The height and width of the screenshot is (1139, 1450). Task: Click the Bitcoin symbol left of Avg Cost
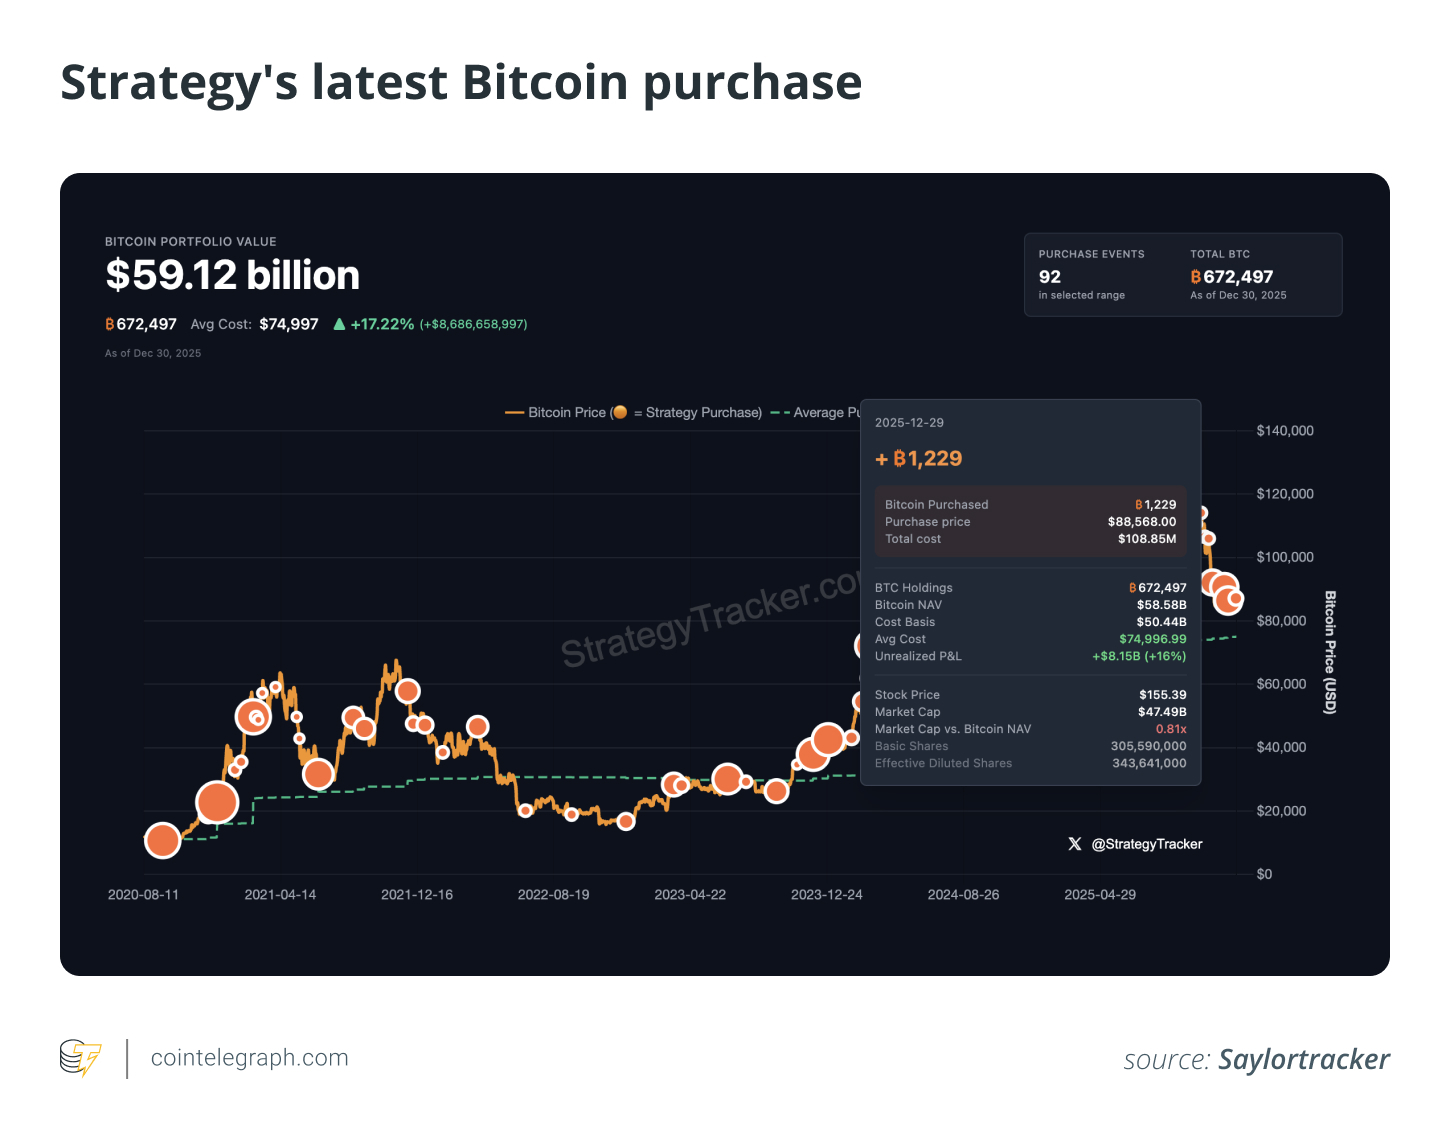110,324
